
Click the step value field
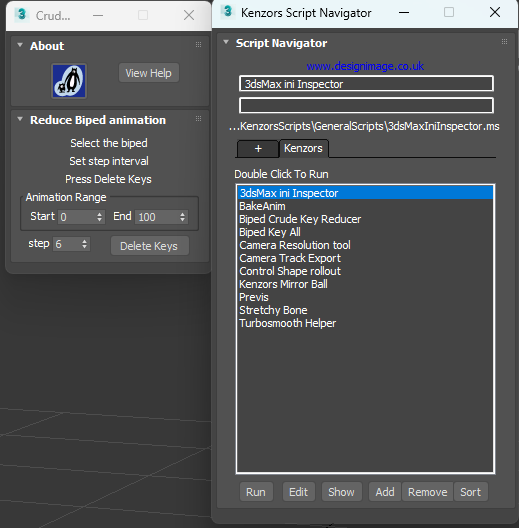pyautogui.click(x=66, y=244)
